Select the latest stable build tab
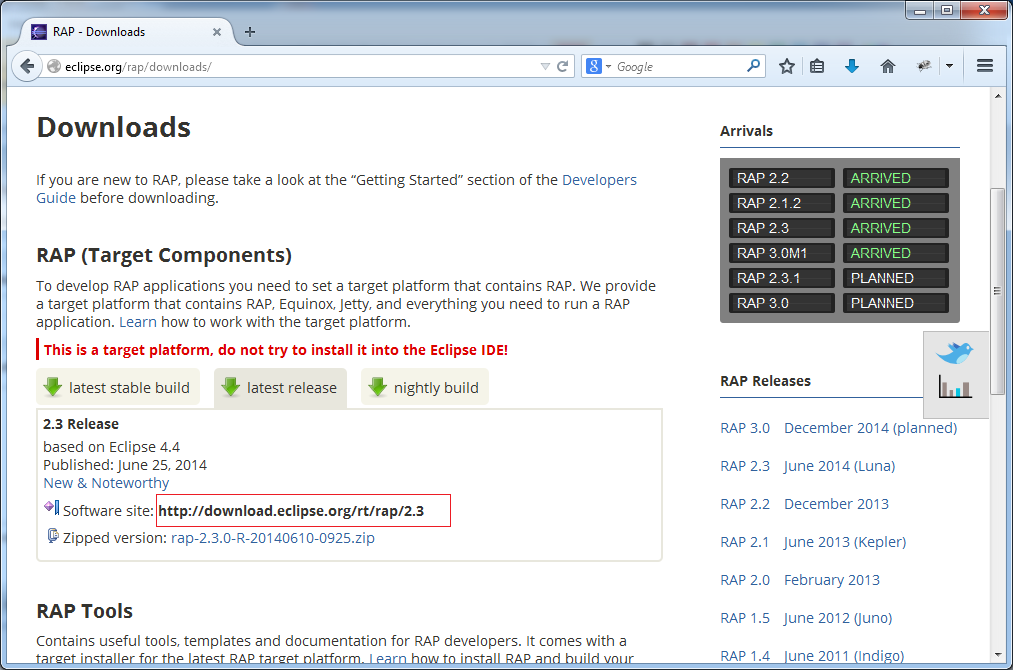Viewport: 1013px width, 670px height. point(118,387)
